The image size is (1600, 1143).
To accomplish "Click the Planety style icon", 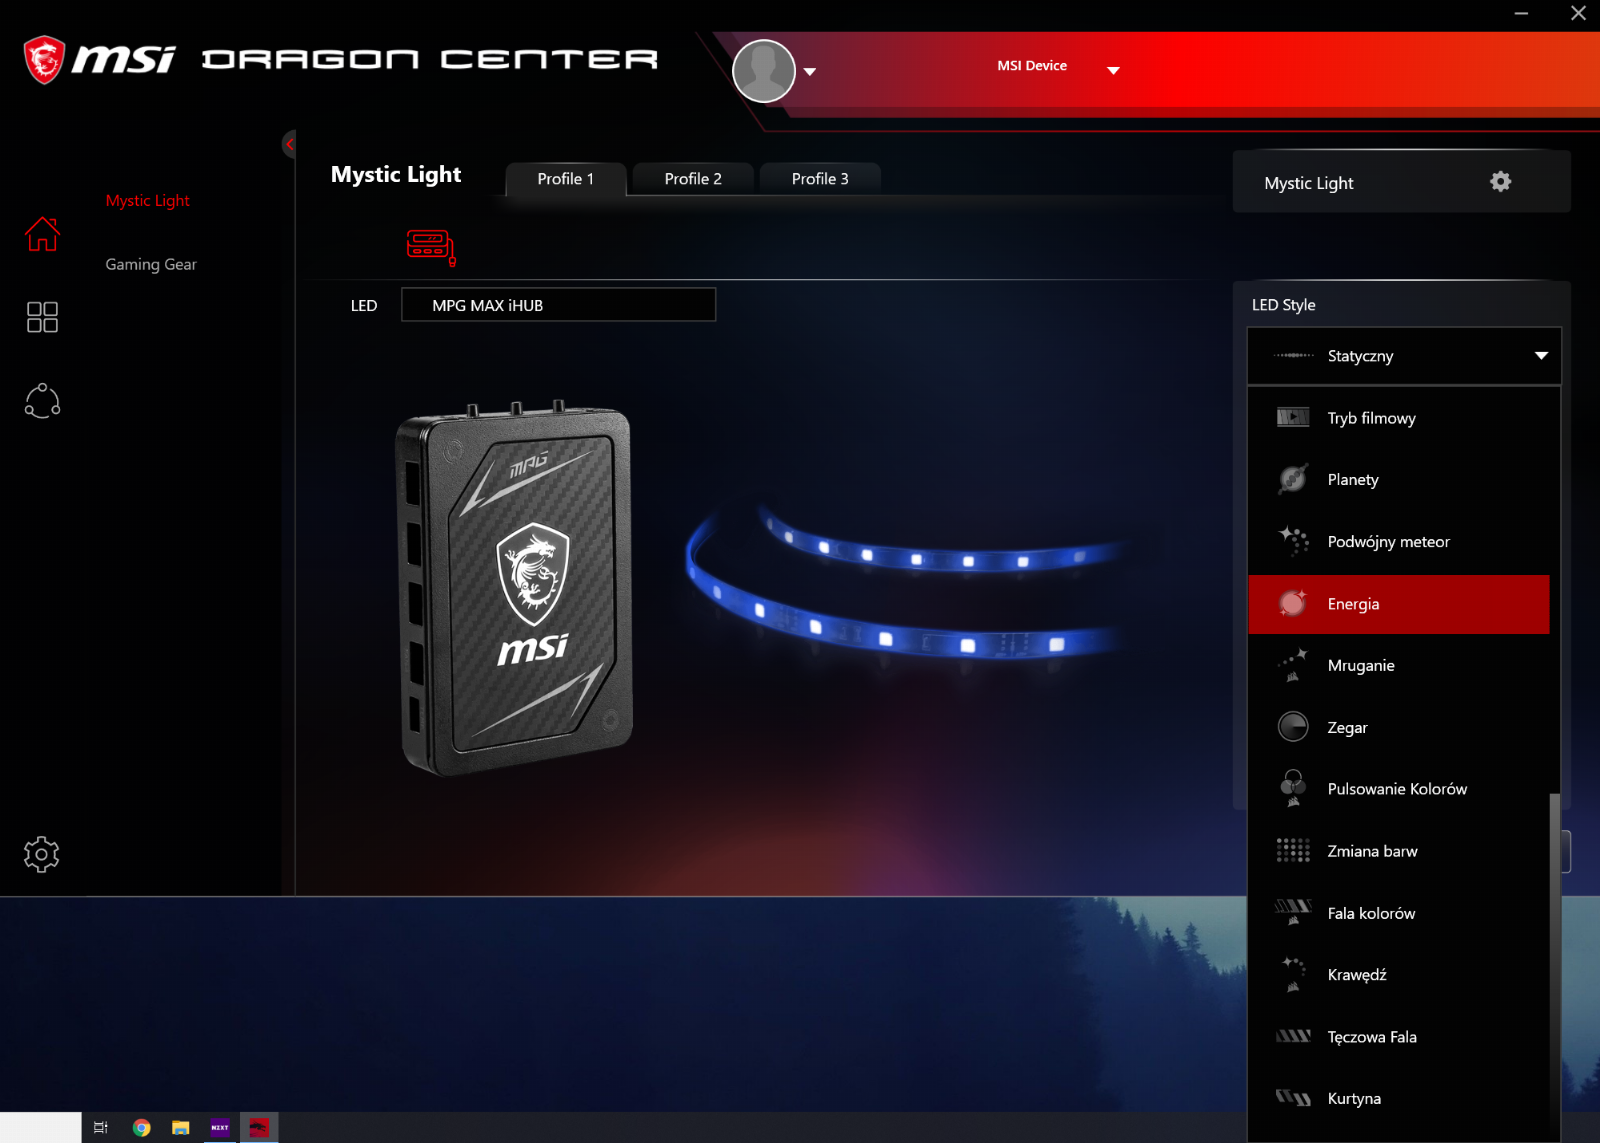I will point(1293,479).
